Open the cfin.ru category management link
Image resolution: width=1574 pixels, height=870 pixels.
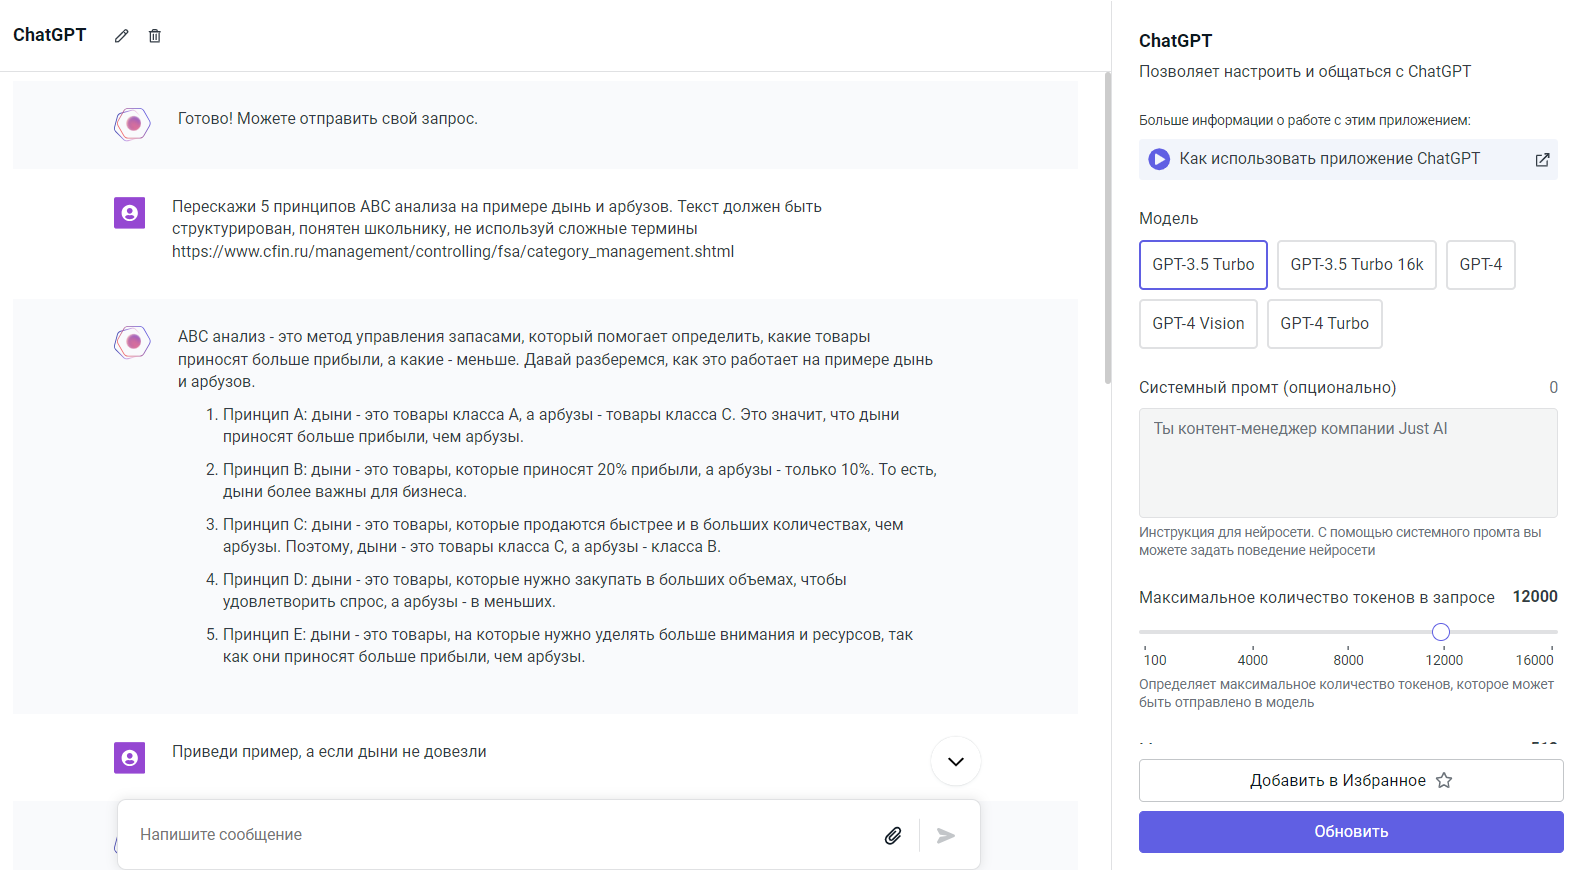tap(453, 252)
